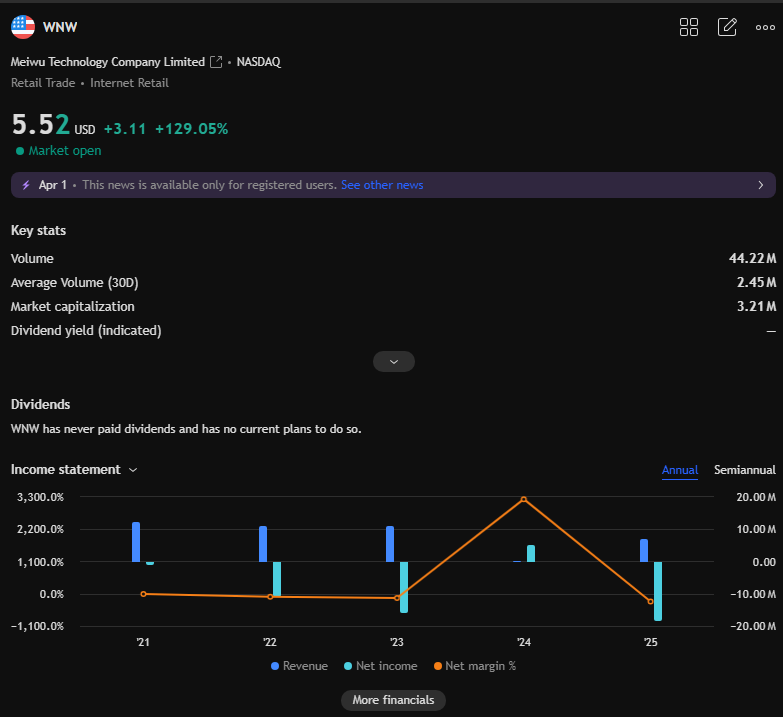The height and width of the screenshot is (717, 783).
Task: Click the Volume value 44.22 M
Action: (x=752, y=259)
